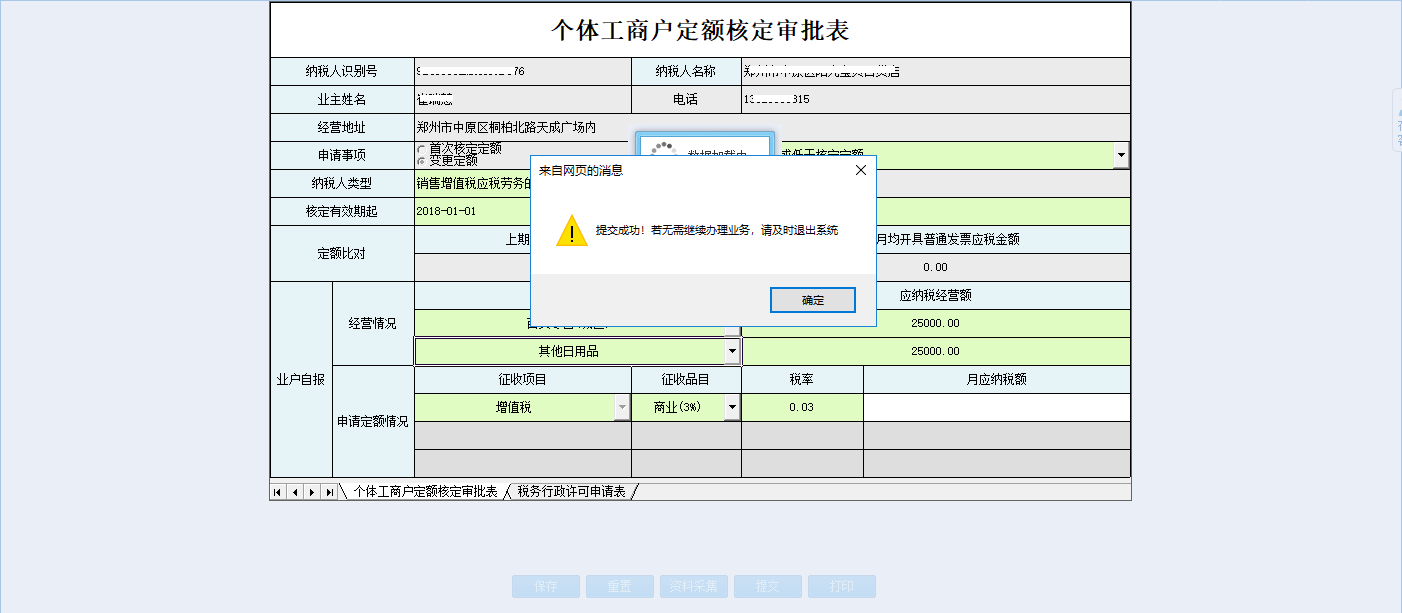
Task: Open the 其他日用品 dropdown arrow
Action: (732, 352)
